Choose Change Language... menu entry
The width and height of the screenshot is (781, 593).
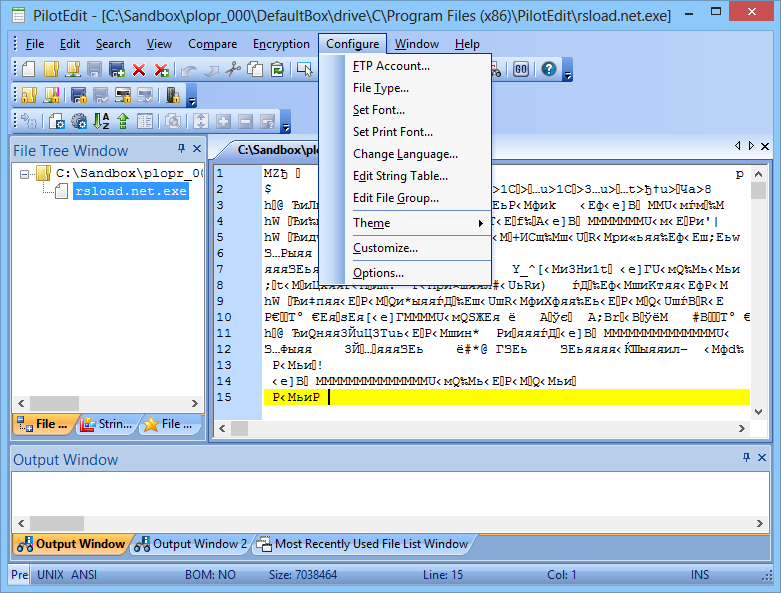(405, 154)
